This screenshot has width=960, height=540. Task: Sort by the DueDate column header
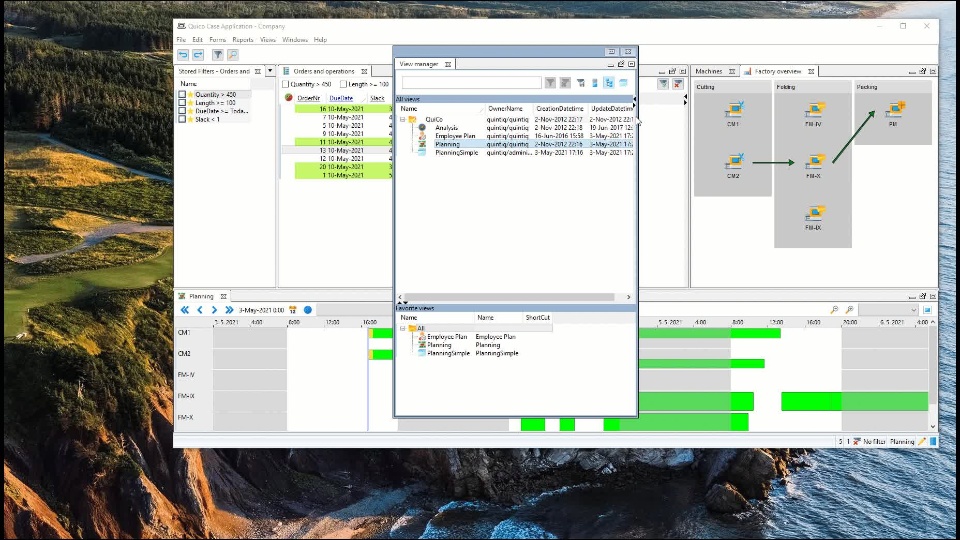click(x=341, y=98)
